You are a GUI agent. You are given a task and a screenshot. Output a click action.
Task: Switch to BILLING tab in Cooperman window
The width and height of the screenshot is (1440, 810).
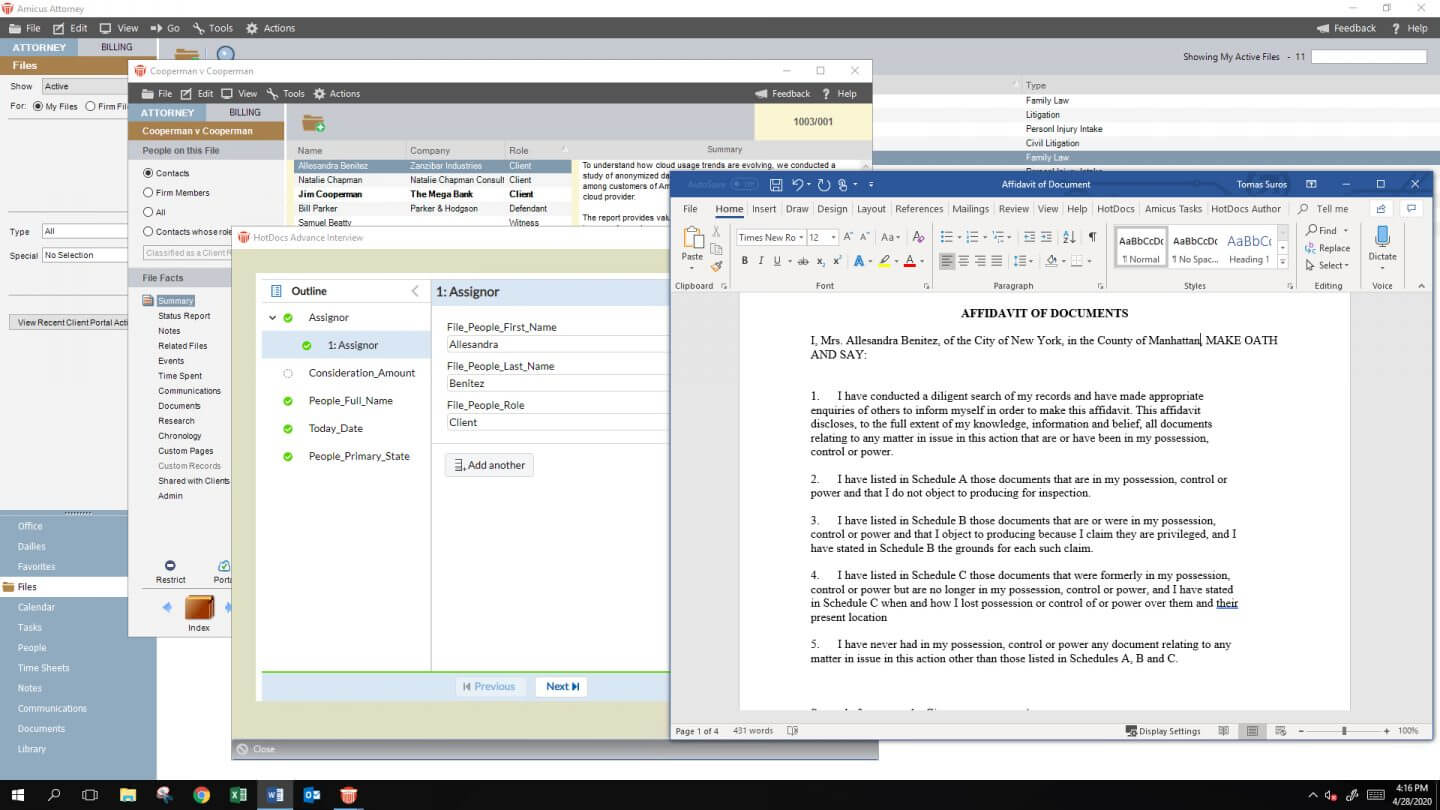[x=244, y=113]
